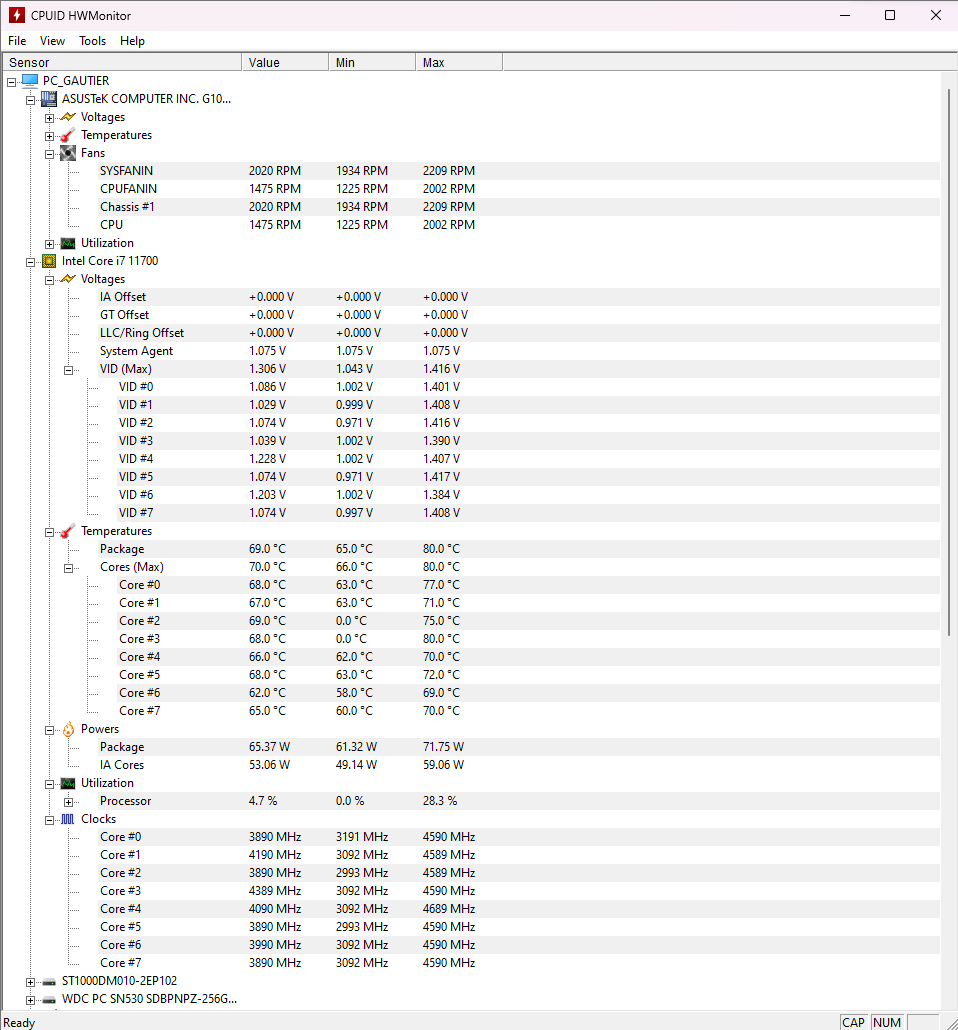The image size is (958, 1030).
Task: Expand the motherboard Voltages node
Action: pyautogui.click(x=49, y=118)
